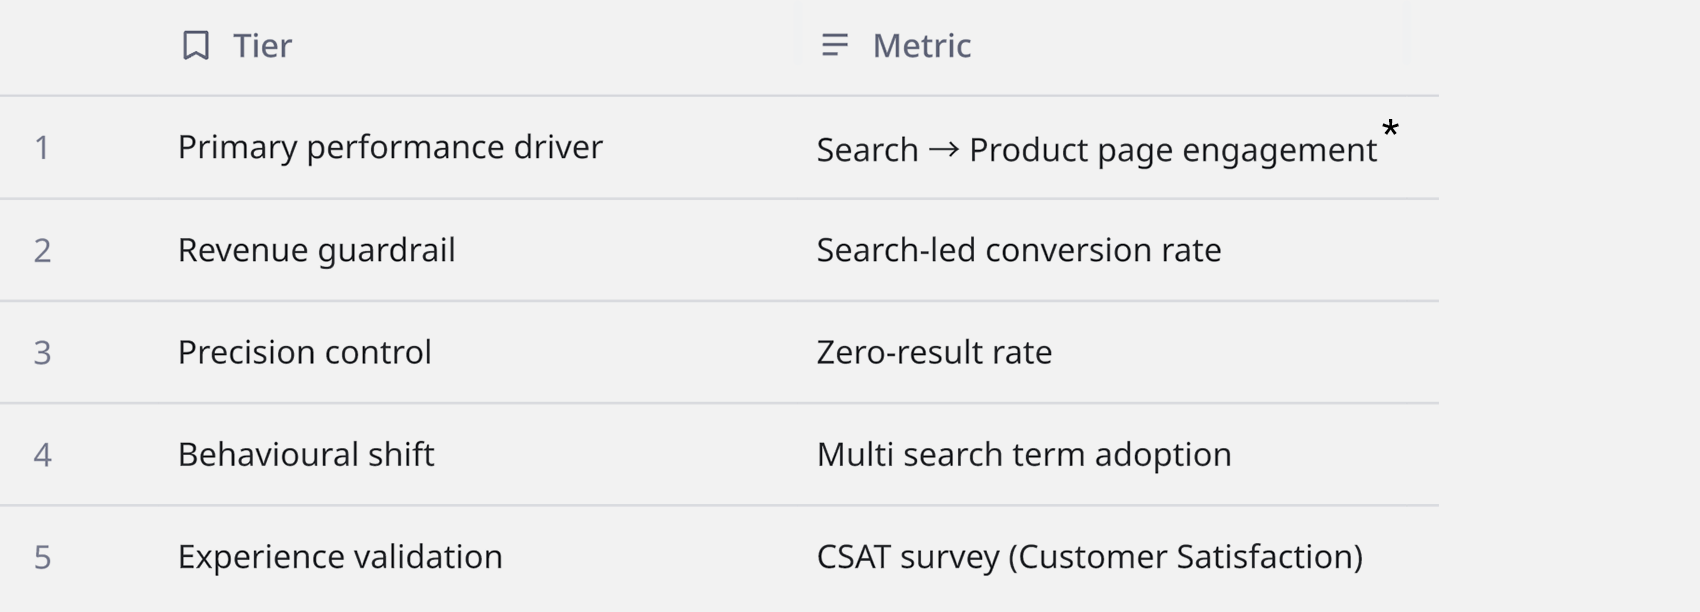Click the CSAT survey (Customer Satisfaction) cell
This screenshot has width=1700, height=612.
pyautogui.click(x=1118, y=558)
